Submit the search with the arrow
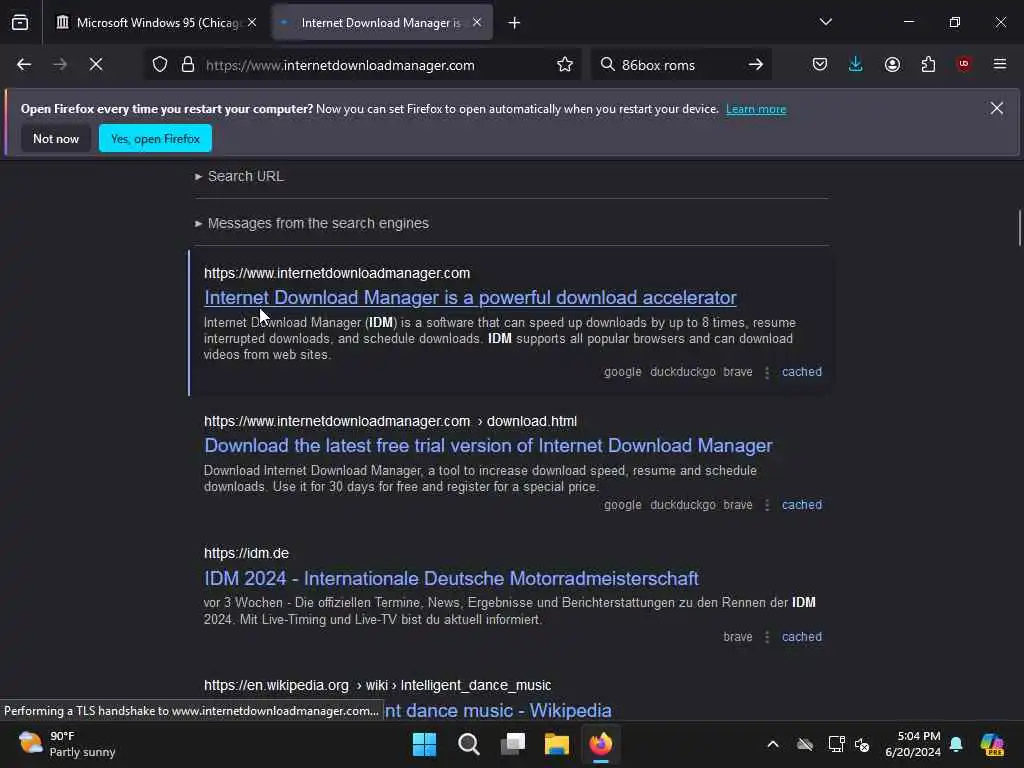Screen dimensions: 1024x768 click(756, 64)
